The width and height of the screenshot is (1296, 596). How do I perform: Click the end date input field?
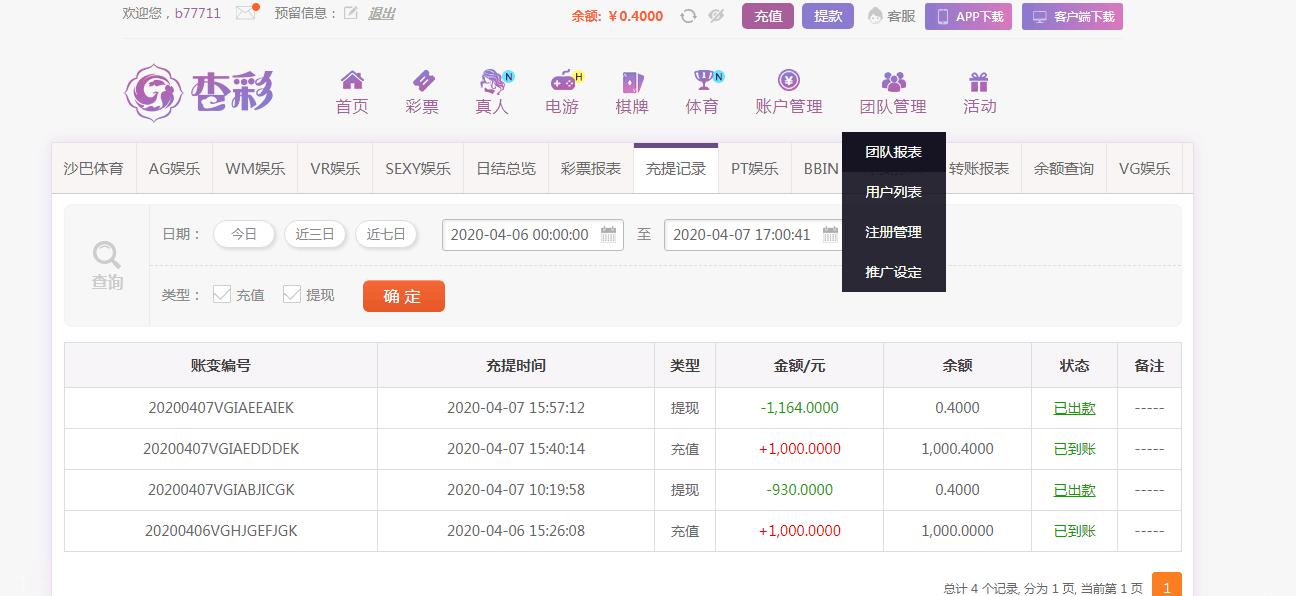[x=755, y=235]
